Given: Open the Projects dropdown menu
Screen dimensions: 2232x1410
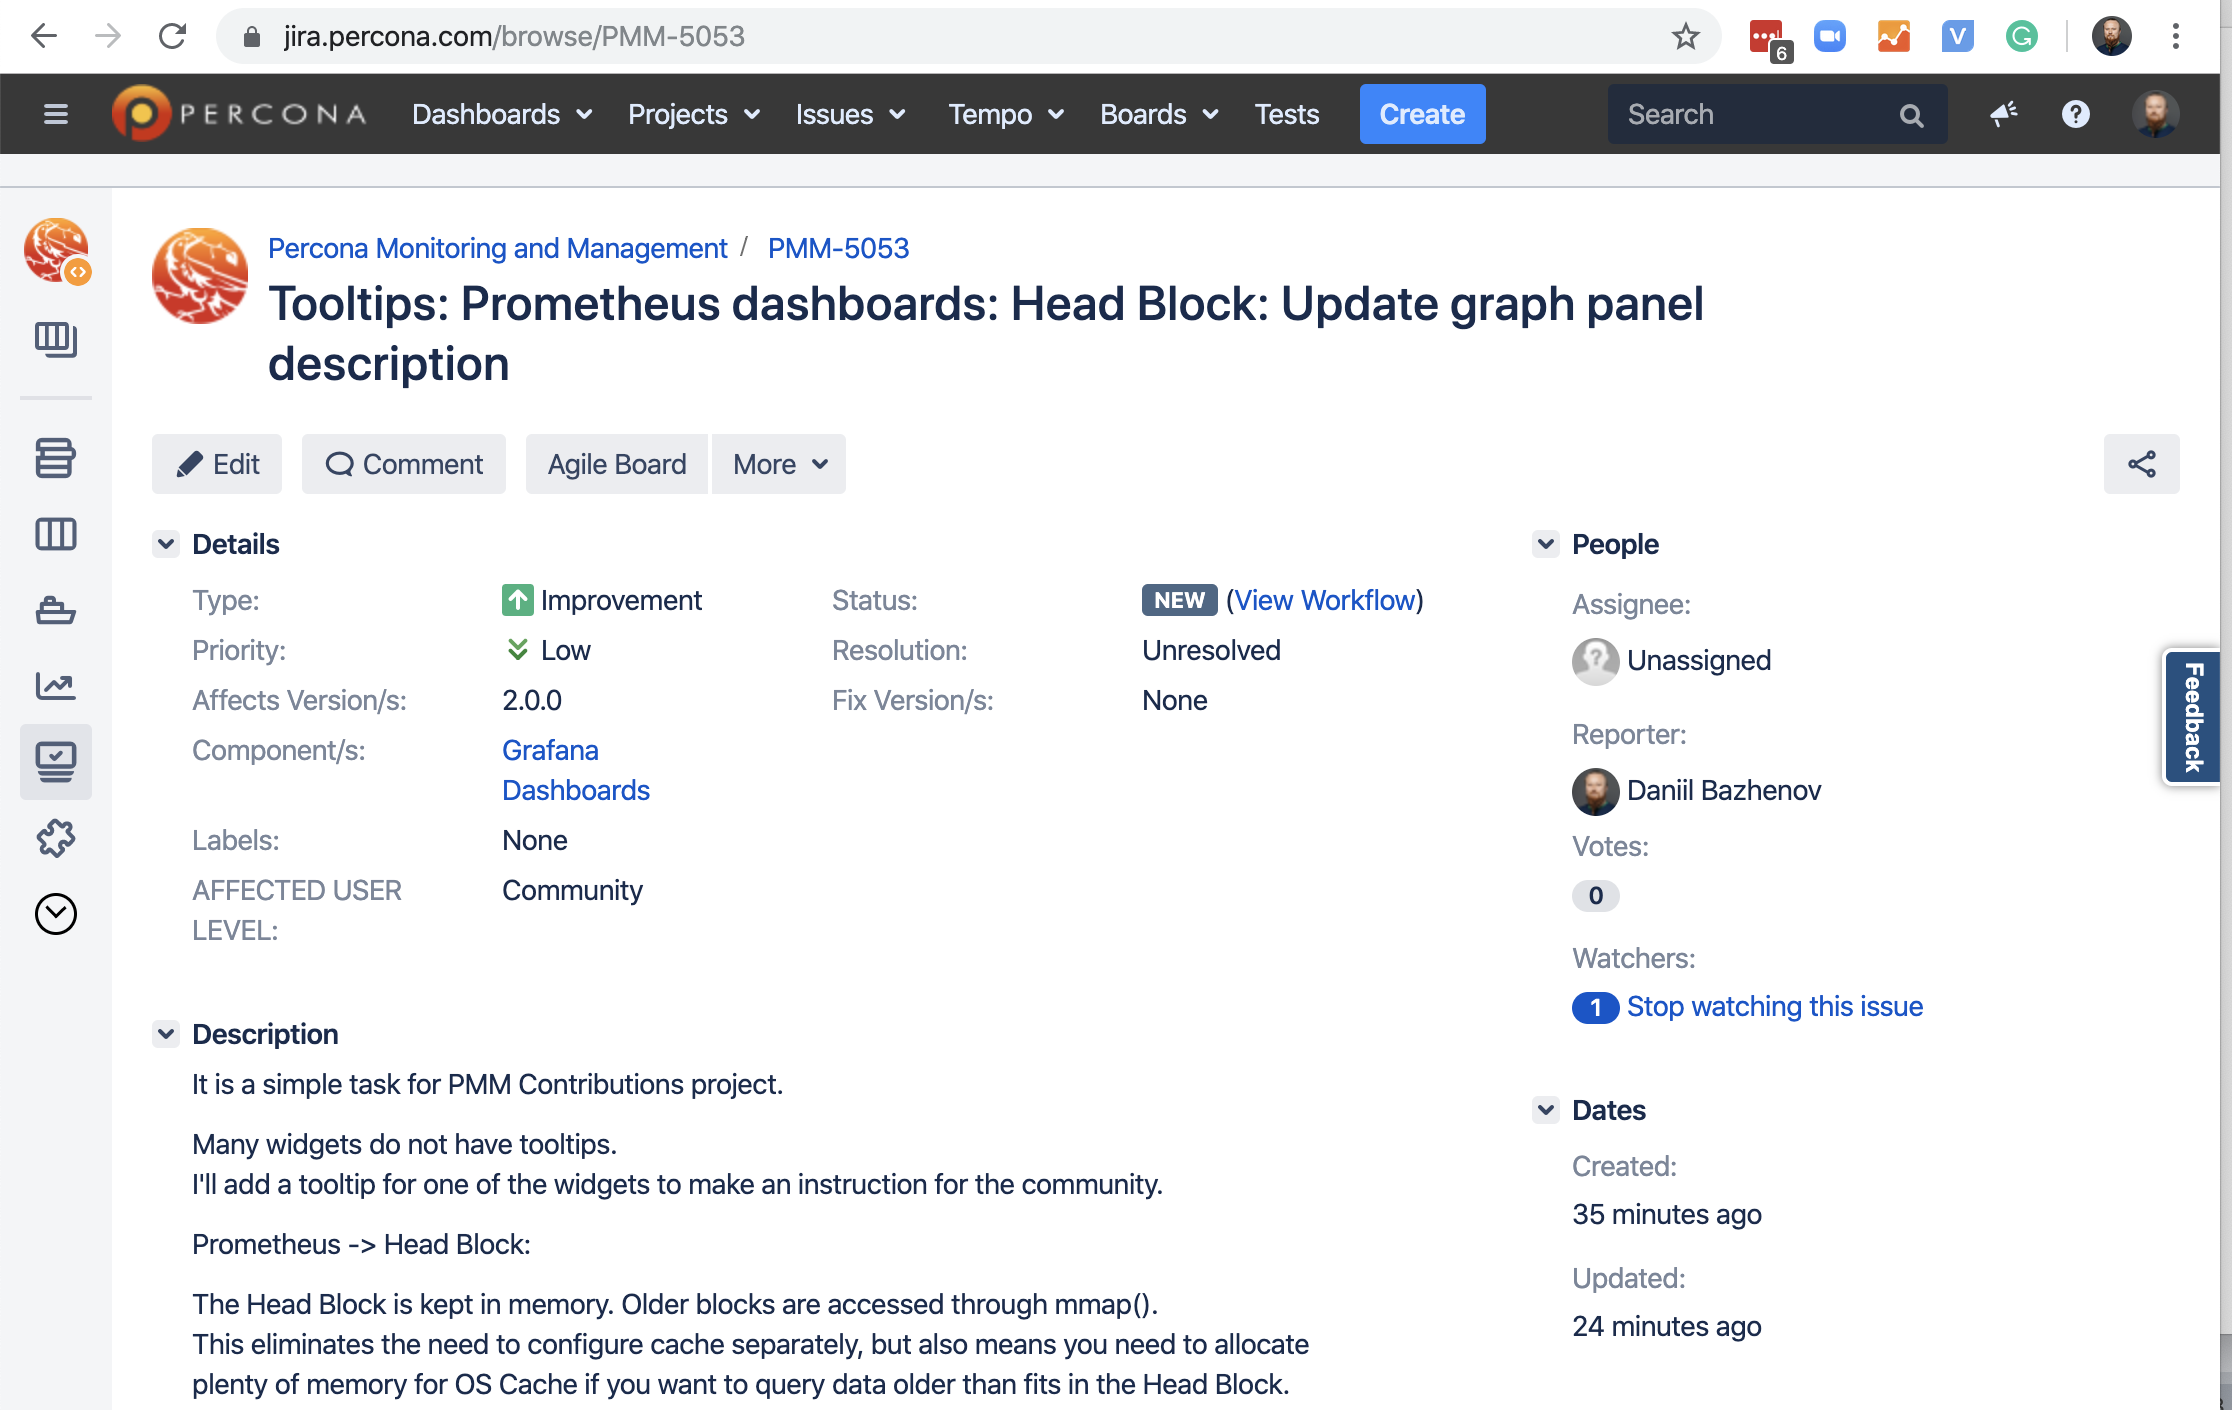Looking at the screenshot, I should [694, 114].
